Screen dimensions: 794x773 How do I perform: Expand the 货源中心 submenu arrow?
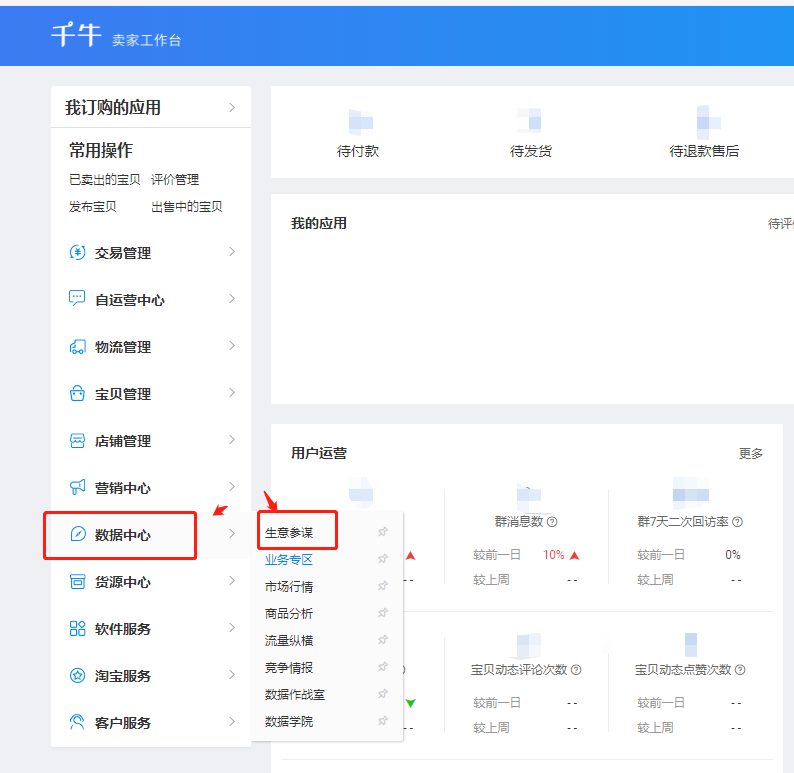(x=232, y=581)
